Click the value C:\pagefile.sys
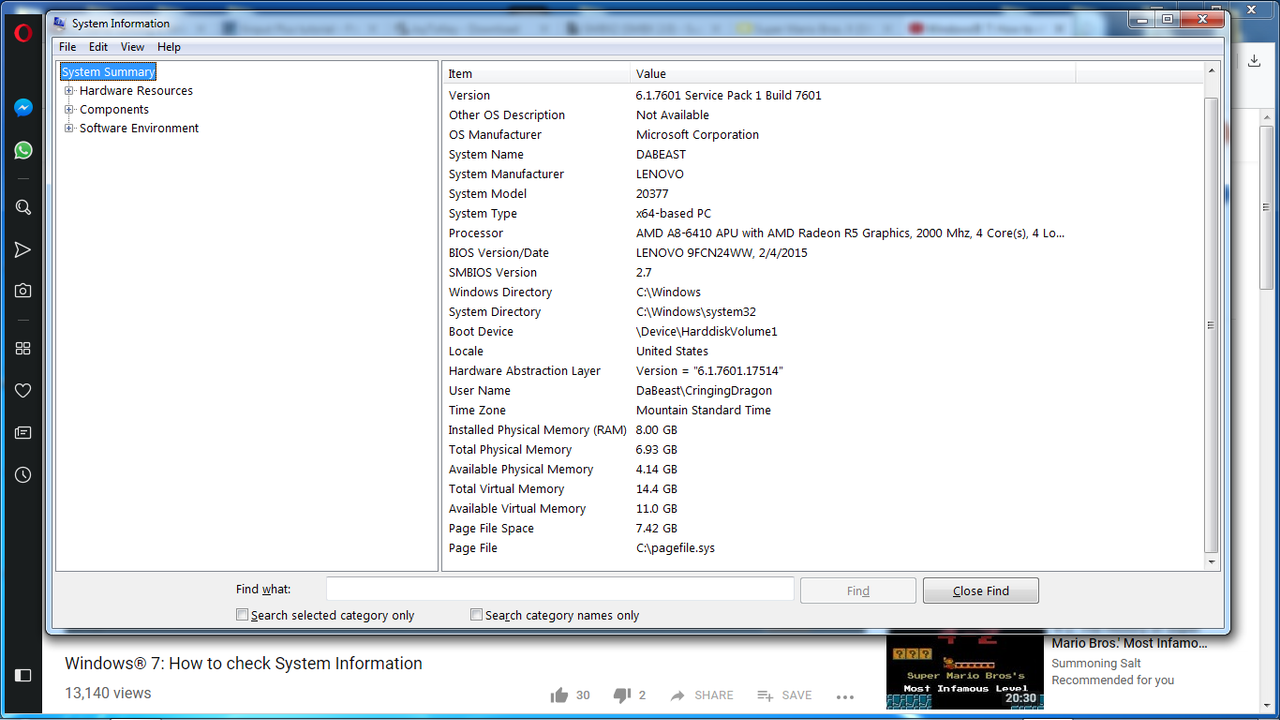Screen dimensions: 1280x720 (675, 548)
